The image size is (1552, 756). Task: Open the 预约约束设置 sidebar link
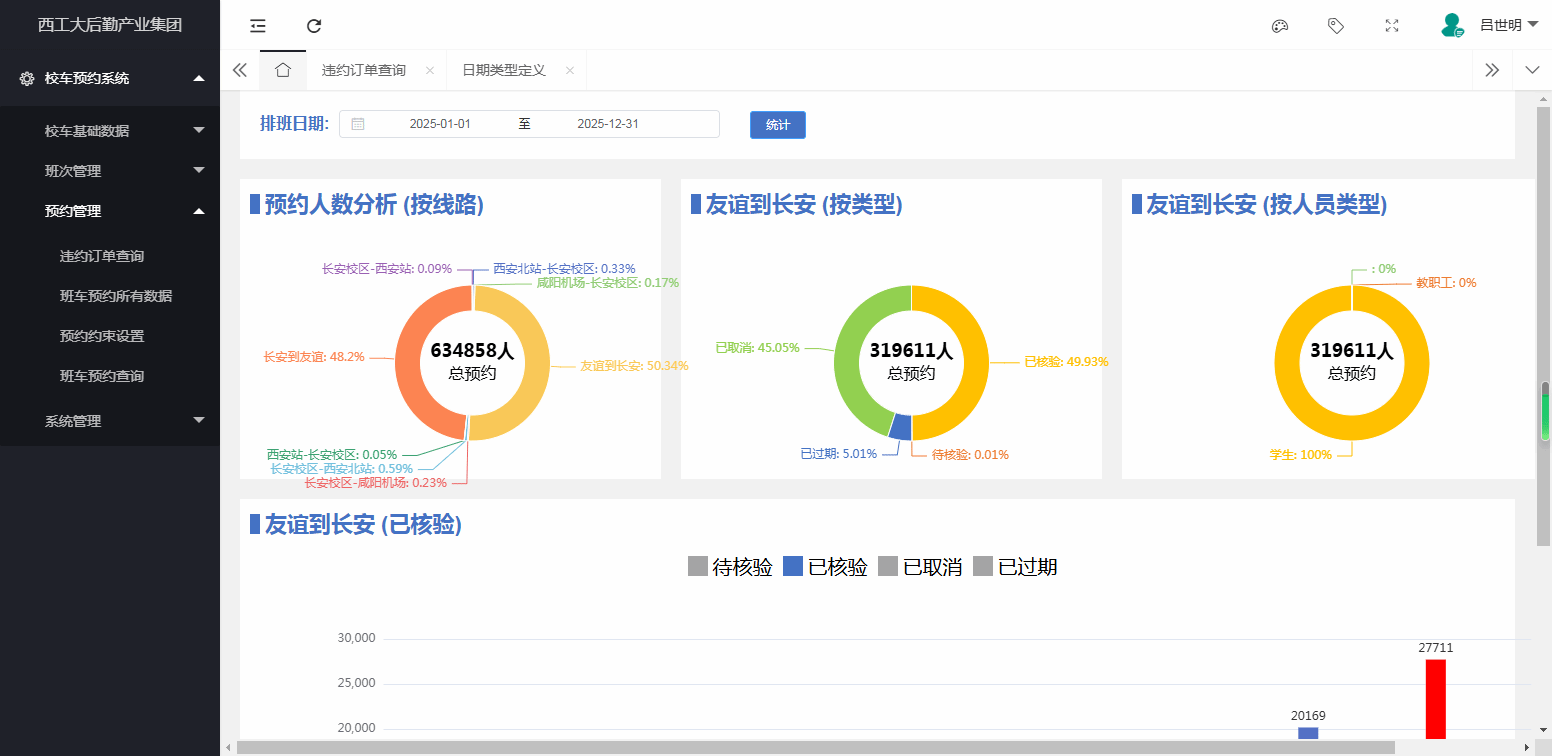point(102,336)
